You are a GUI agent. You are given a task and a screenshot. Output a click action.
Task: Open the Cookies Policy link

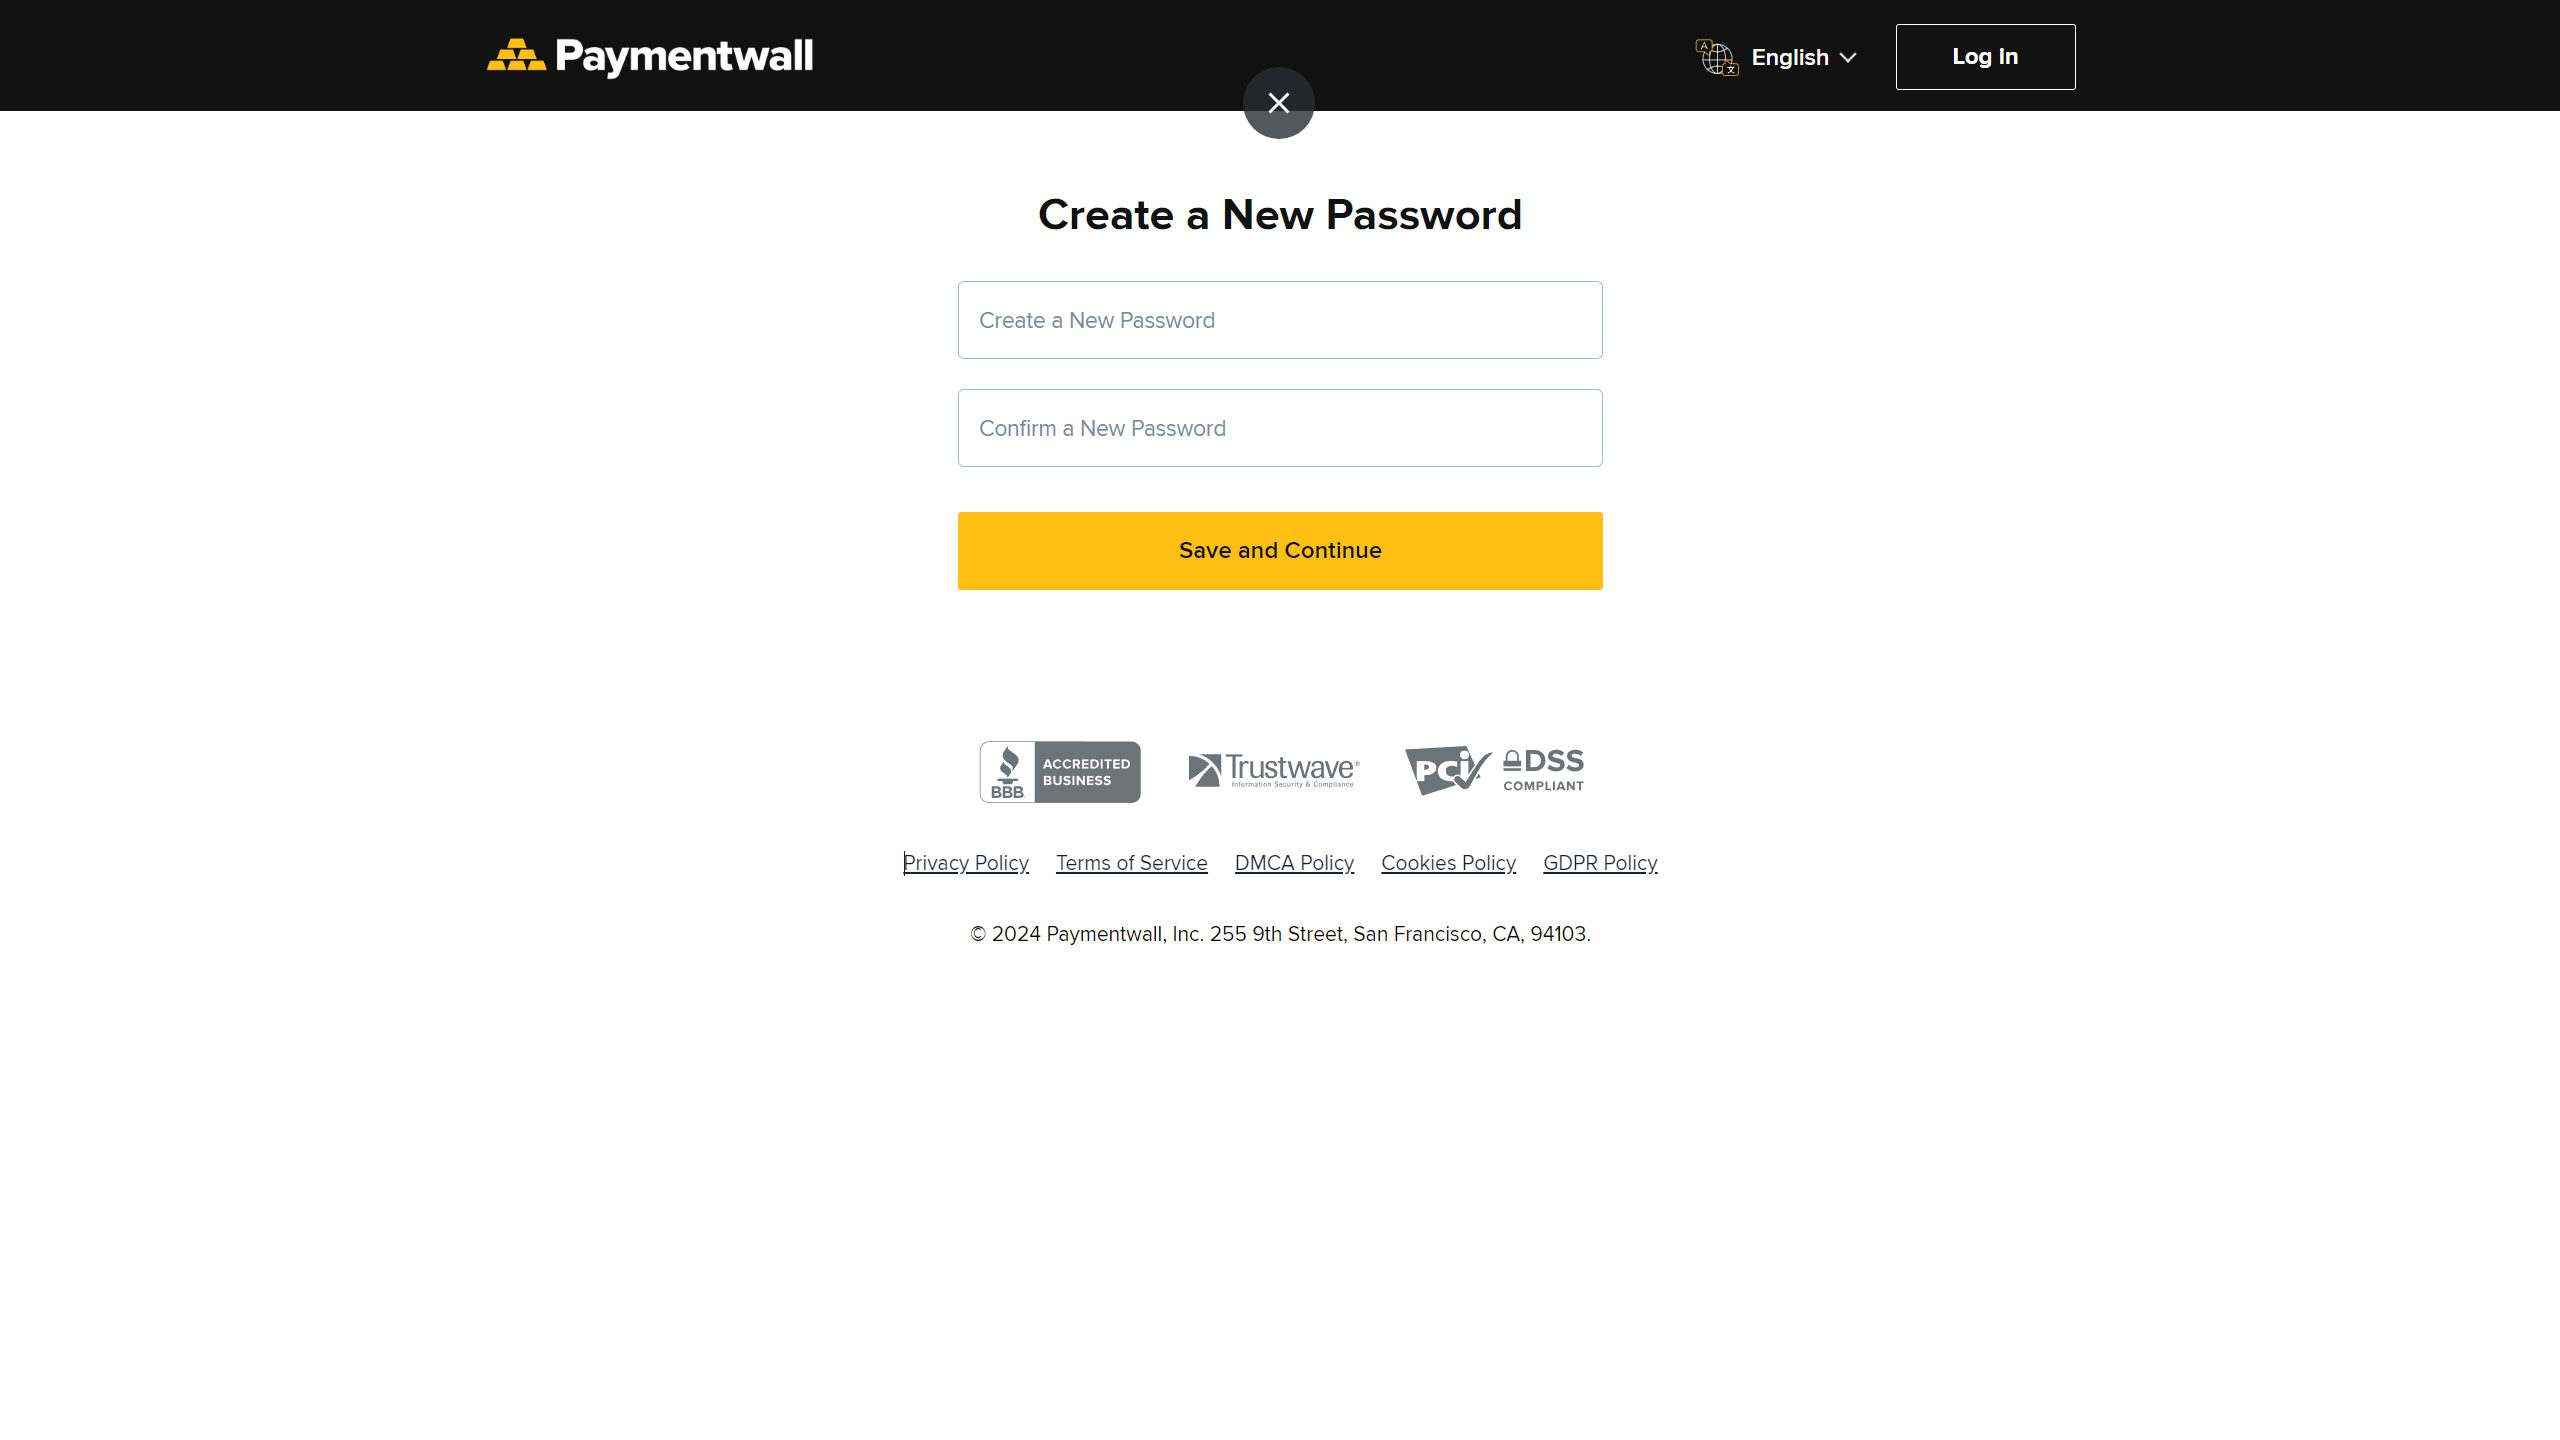pos(1448,863)
